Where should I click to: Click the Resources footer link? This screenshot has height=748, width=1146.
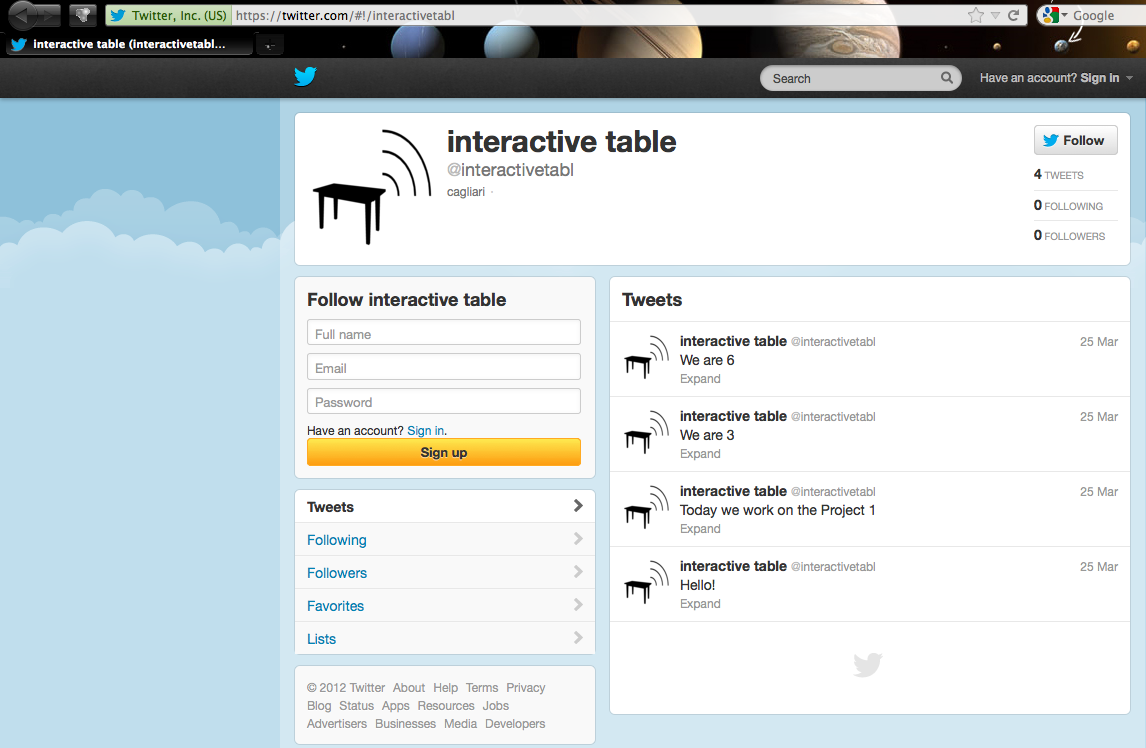(x=446, y=706)
